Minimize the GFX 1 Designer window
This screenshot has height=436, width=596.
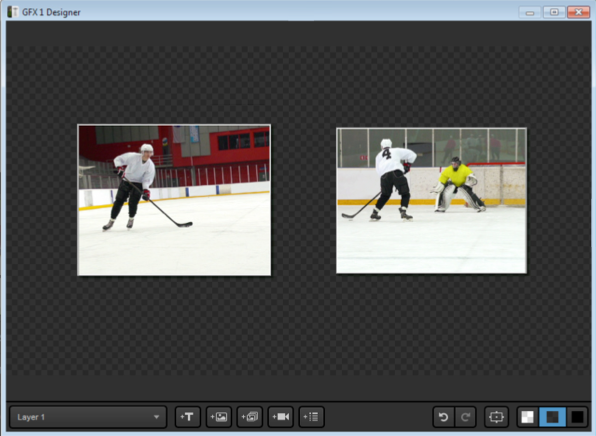[x=530, y=12]
